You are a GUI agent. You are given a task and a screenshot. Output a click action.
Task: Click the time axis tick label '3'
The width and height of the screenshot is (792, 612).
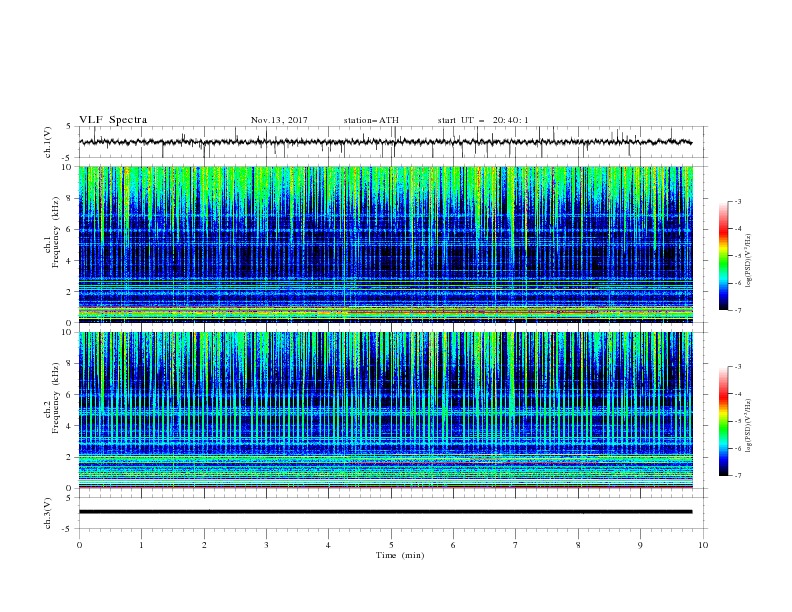coord(266,545)
